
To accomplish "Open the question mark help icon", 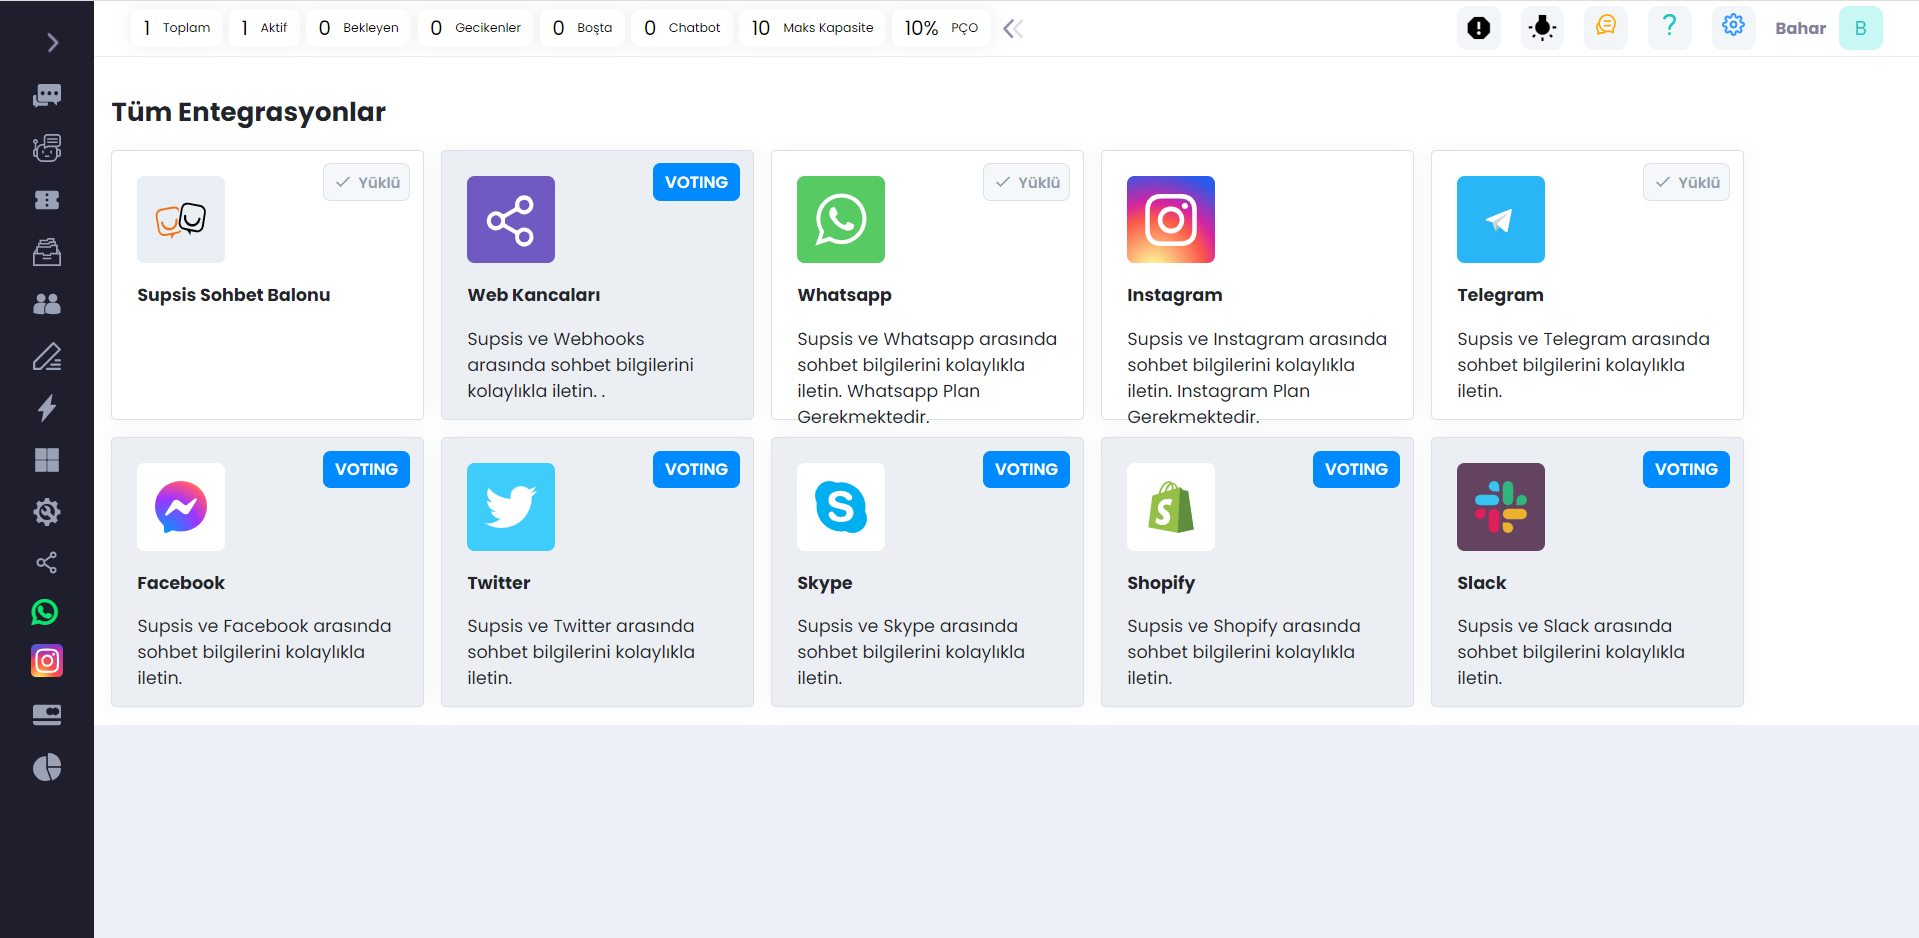I will coord(1669,27).
